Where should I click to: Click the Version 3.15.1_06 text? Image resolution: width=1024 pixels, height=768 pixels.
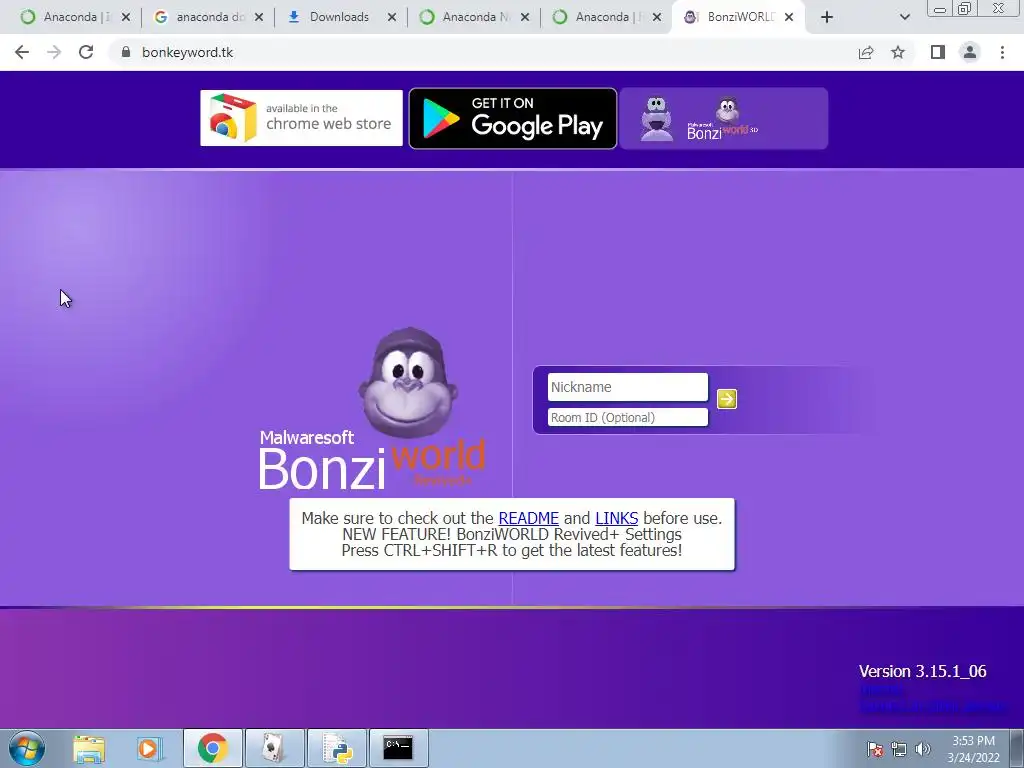pos(922,671)
